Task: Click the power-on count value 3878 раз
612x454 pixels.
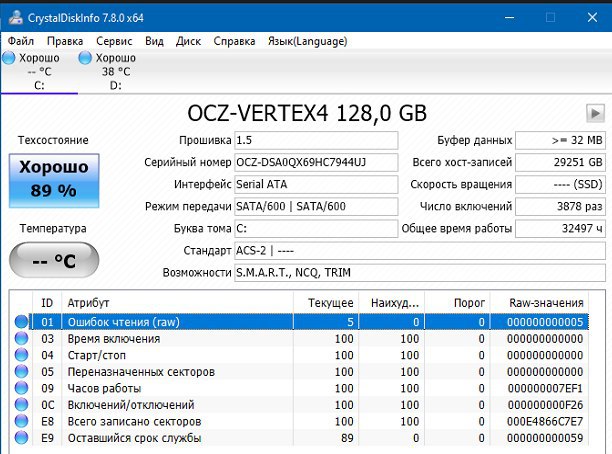Action: [560, 206]
